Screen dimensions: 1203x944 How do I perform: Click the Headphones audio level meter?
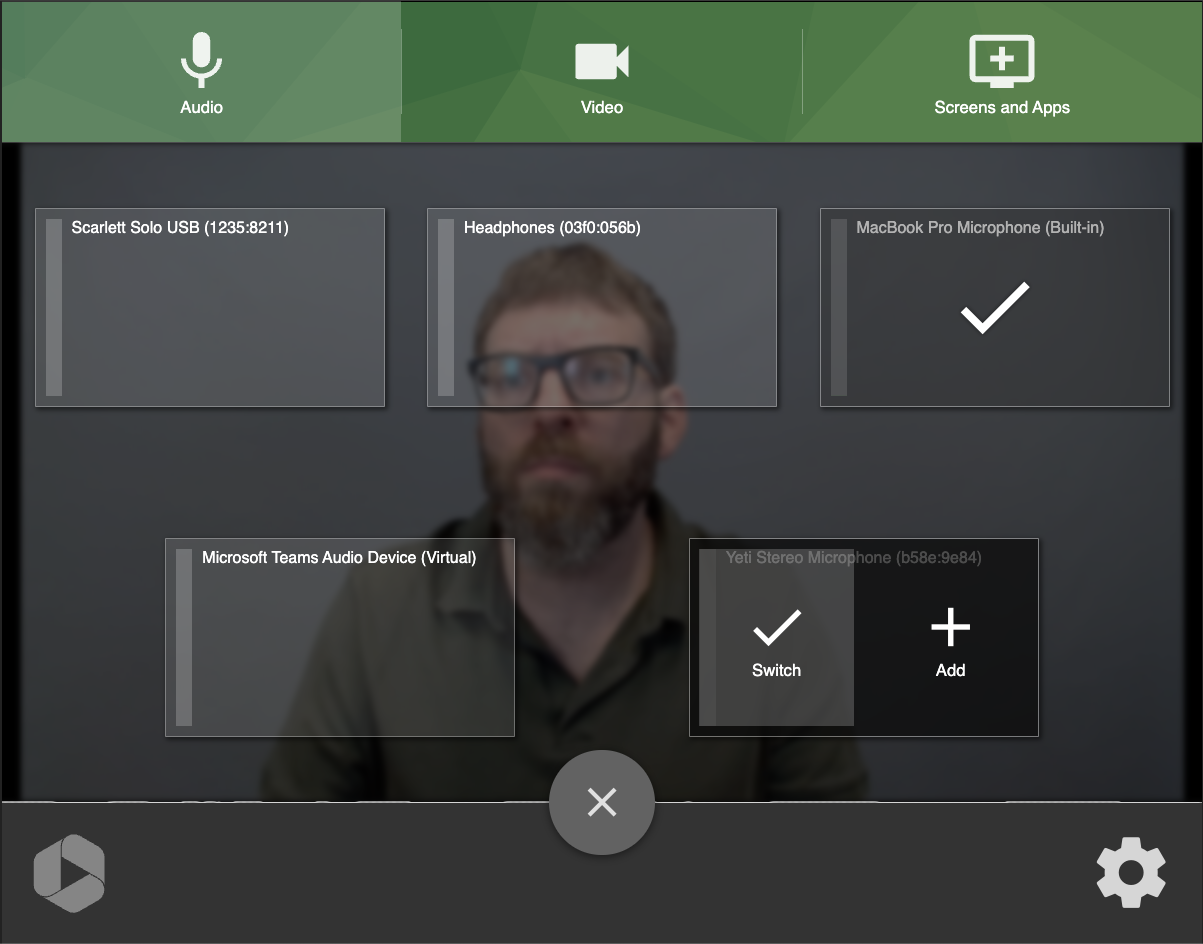coord(446,308)
